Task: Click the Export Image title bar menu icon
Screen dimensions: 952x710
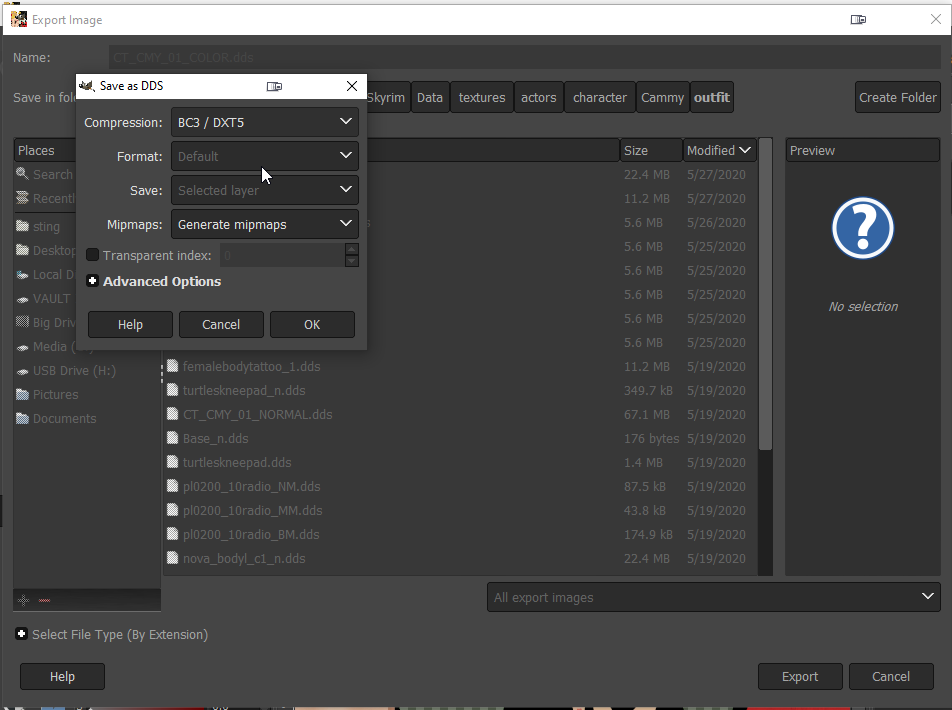Action: pos(858,19)
